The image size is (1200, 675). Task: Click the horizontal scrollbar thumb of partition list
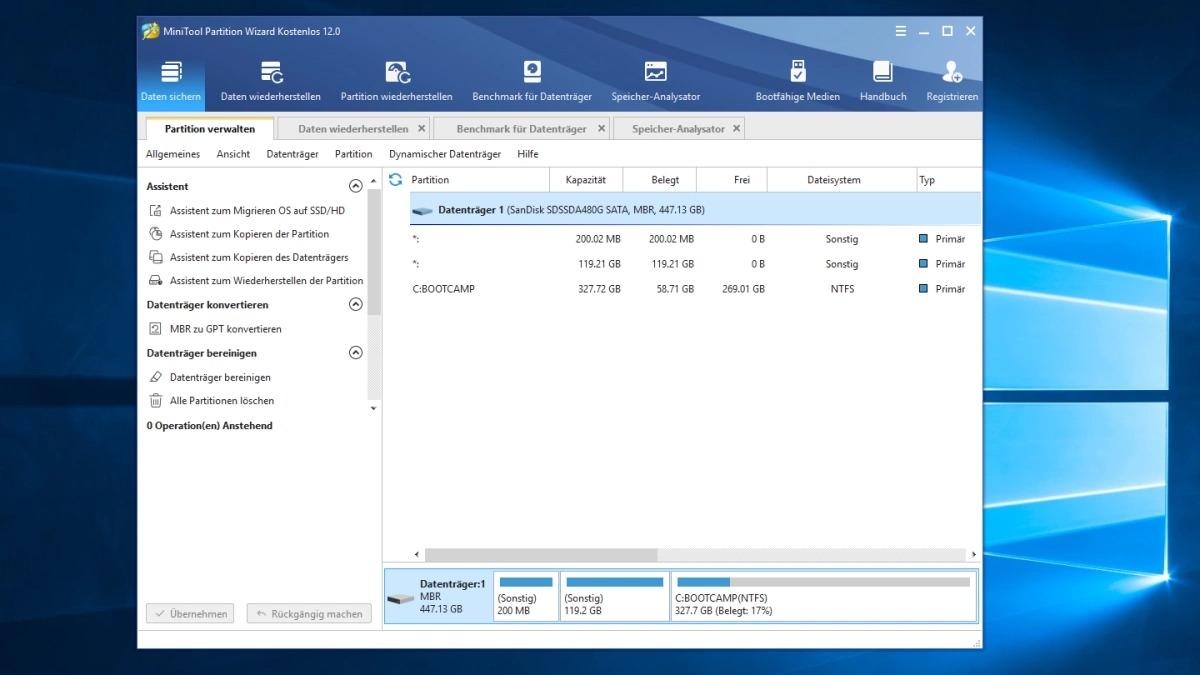click(541, 554)
